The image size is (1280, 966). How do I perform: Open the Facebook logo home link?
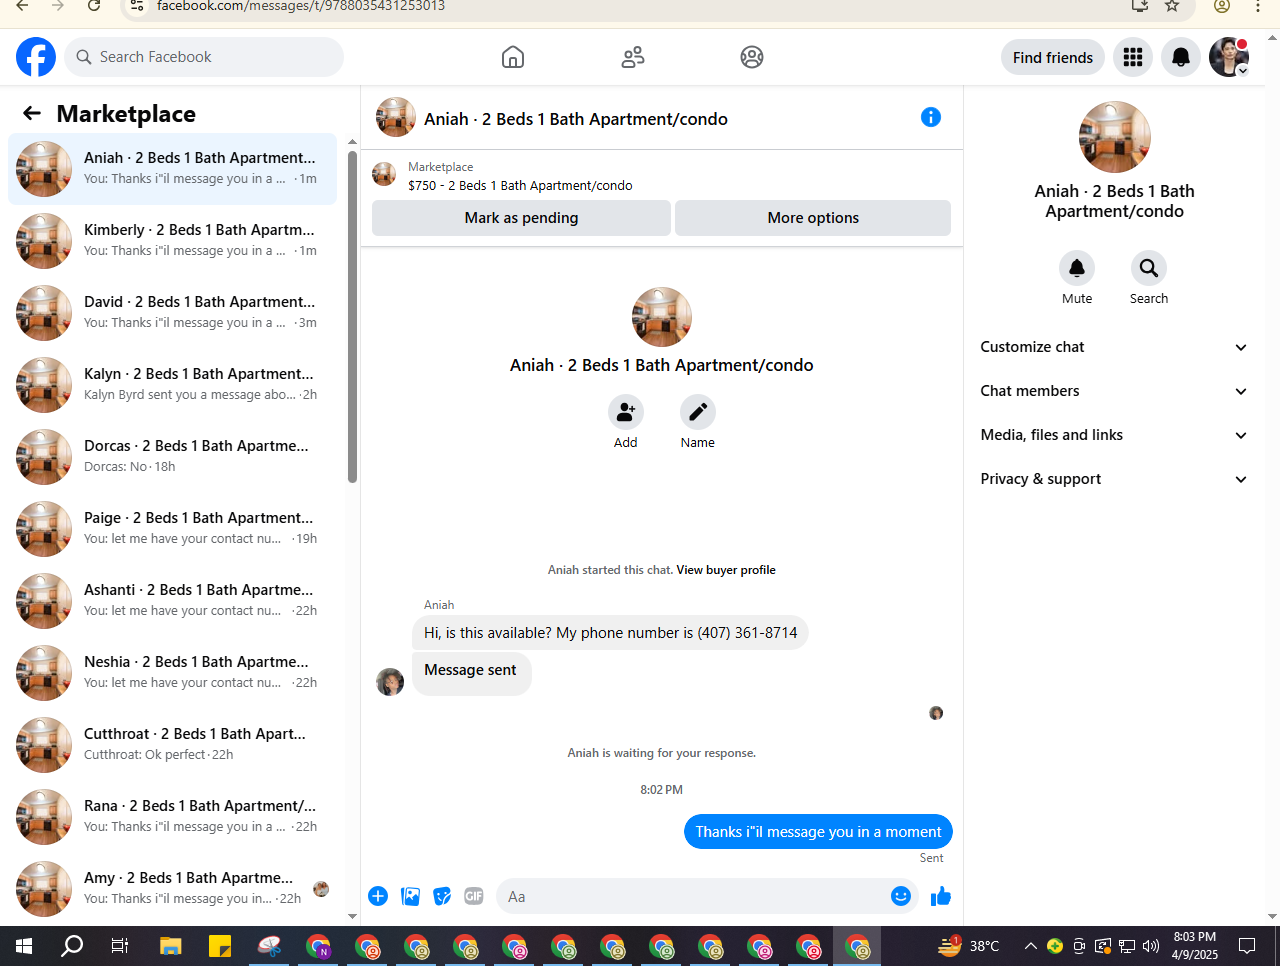(x=36, y=57)
